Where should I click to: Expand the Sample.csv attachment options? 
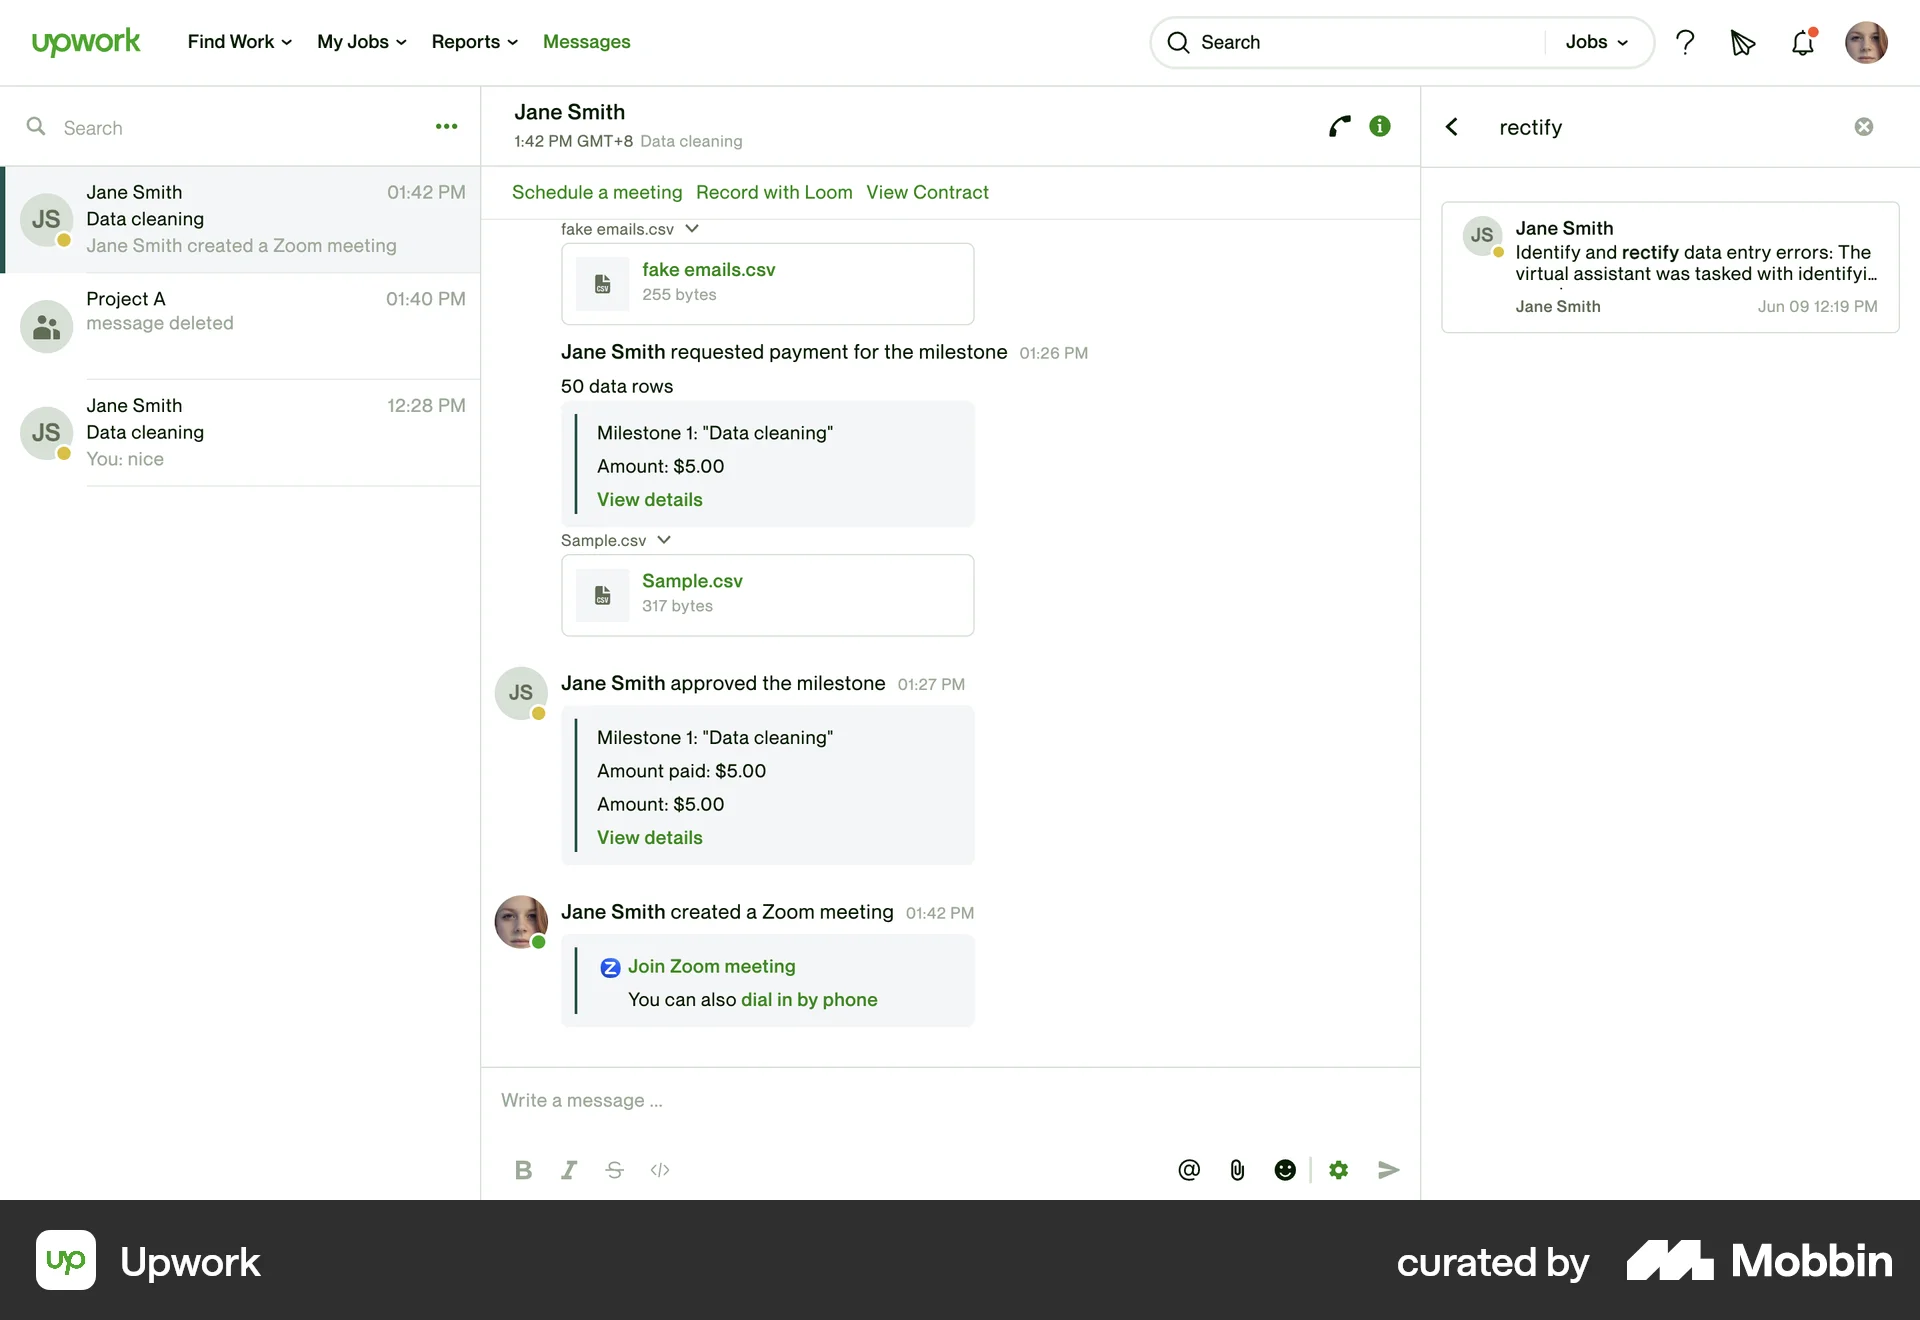pyautogui.click(x=663, y=539)
